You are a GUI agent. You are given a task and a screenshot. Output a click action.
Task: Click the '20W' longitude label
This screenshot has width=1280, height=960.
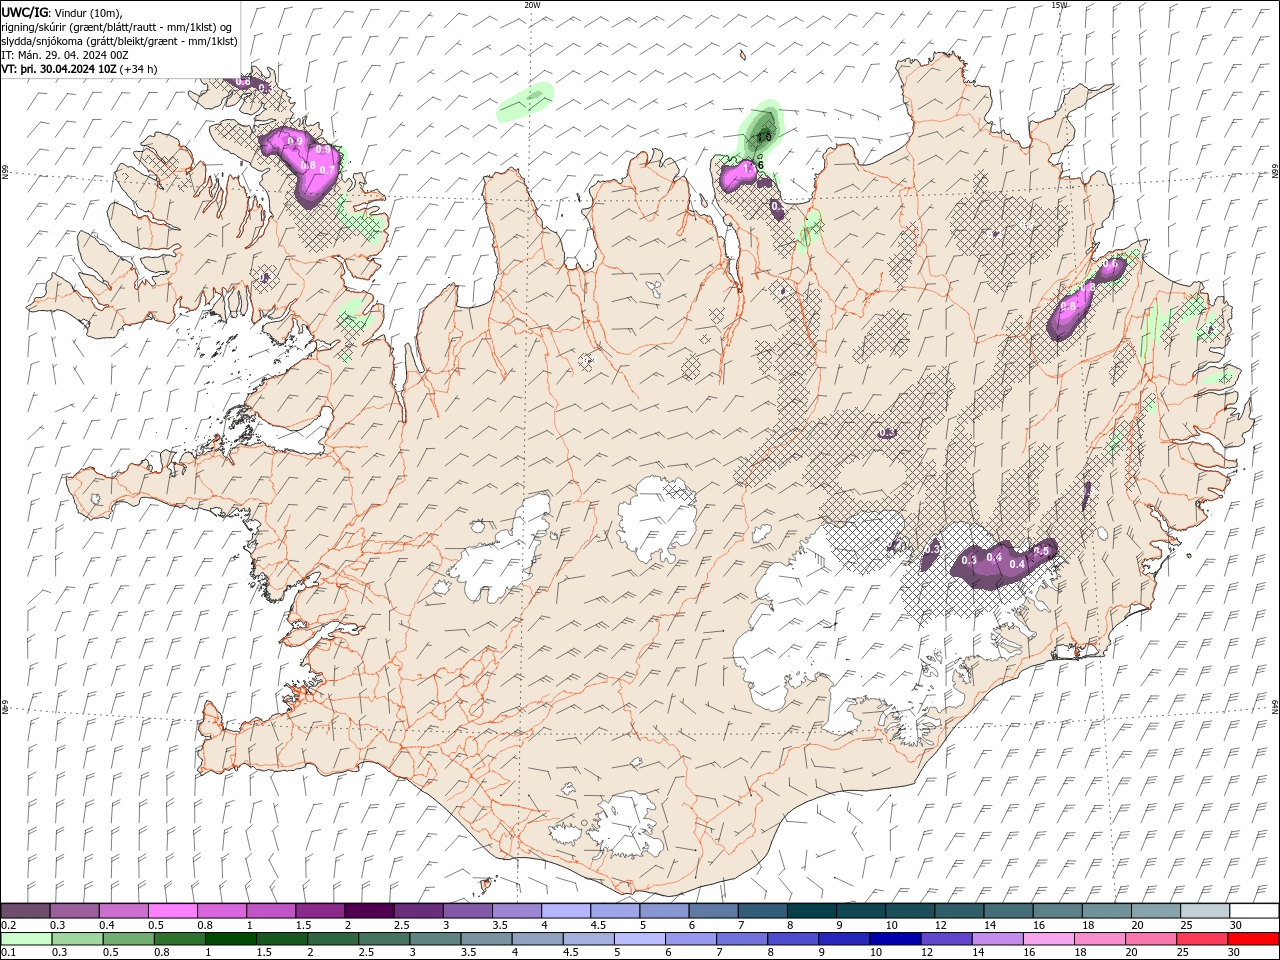532,5
